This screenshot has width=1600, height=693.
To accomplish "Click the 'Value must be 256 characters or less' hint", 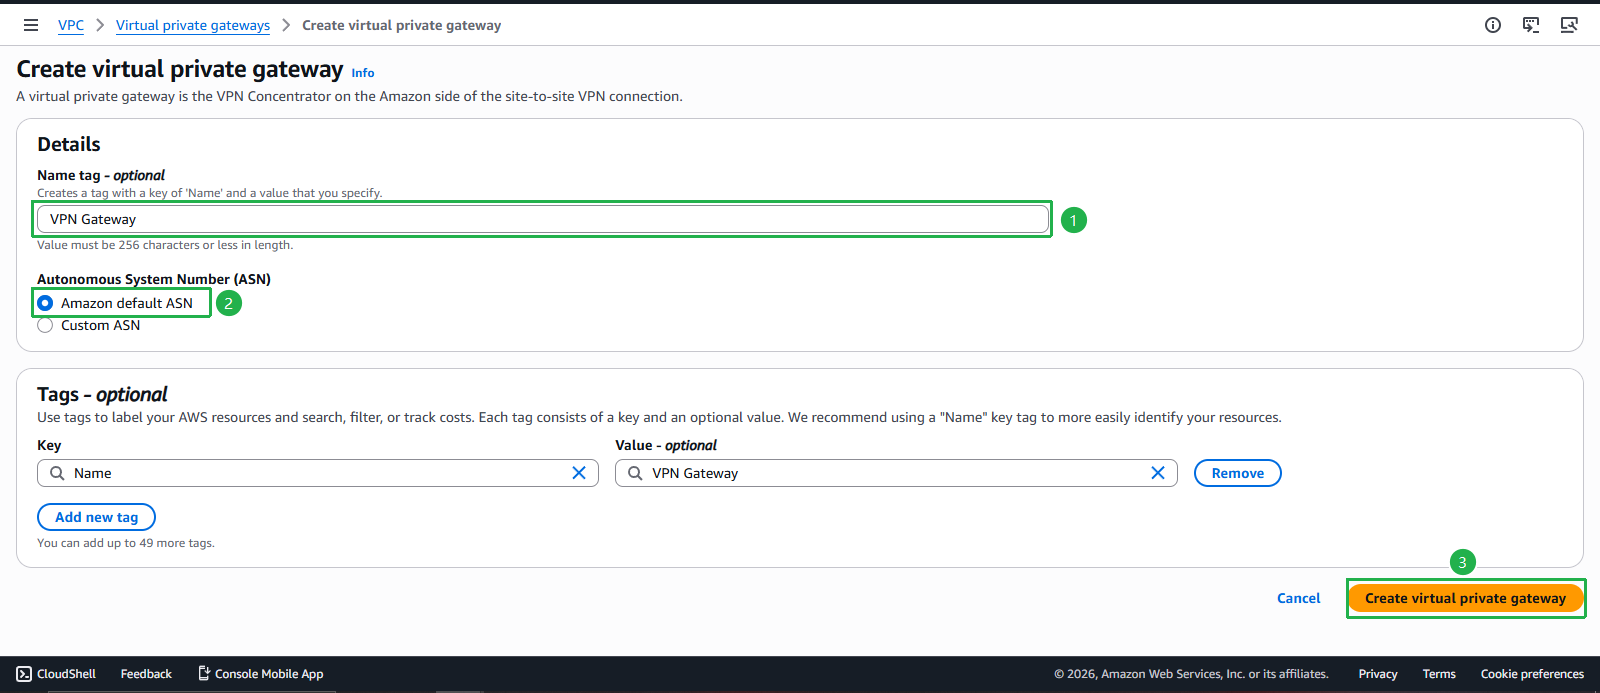I will point(165,245).
